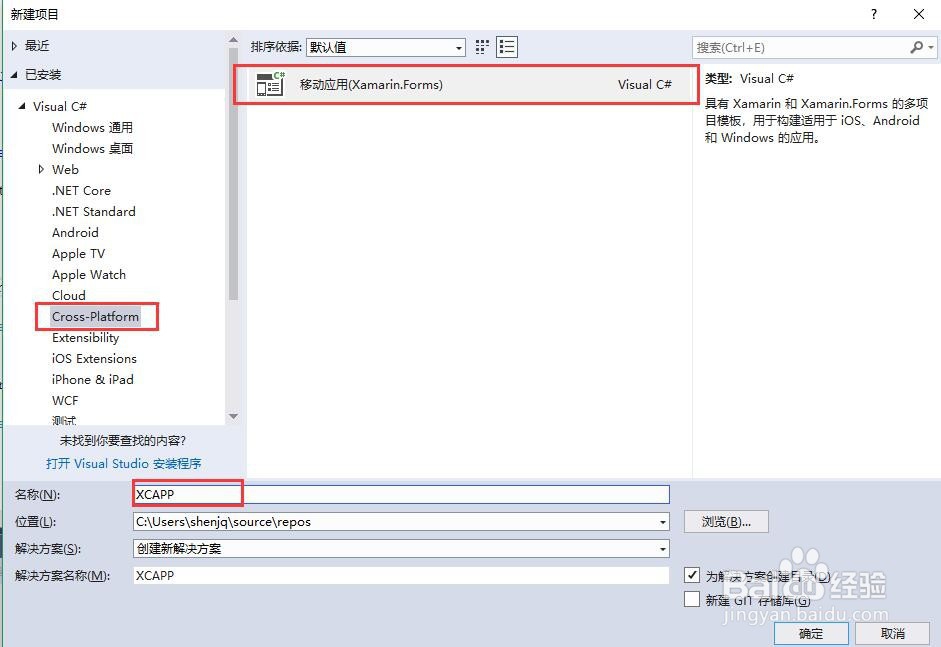Open the sort by dropdown
The height and width of the screenshot is (647, 941).
[386, 47]
